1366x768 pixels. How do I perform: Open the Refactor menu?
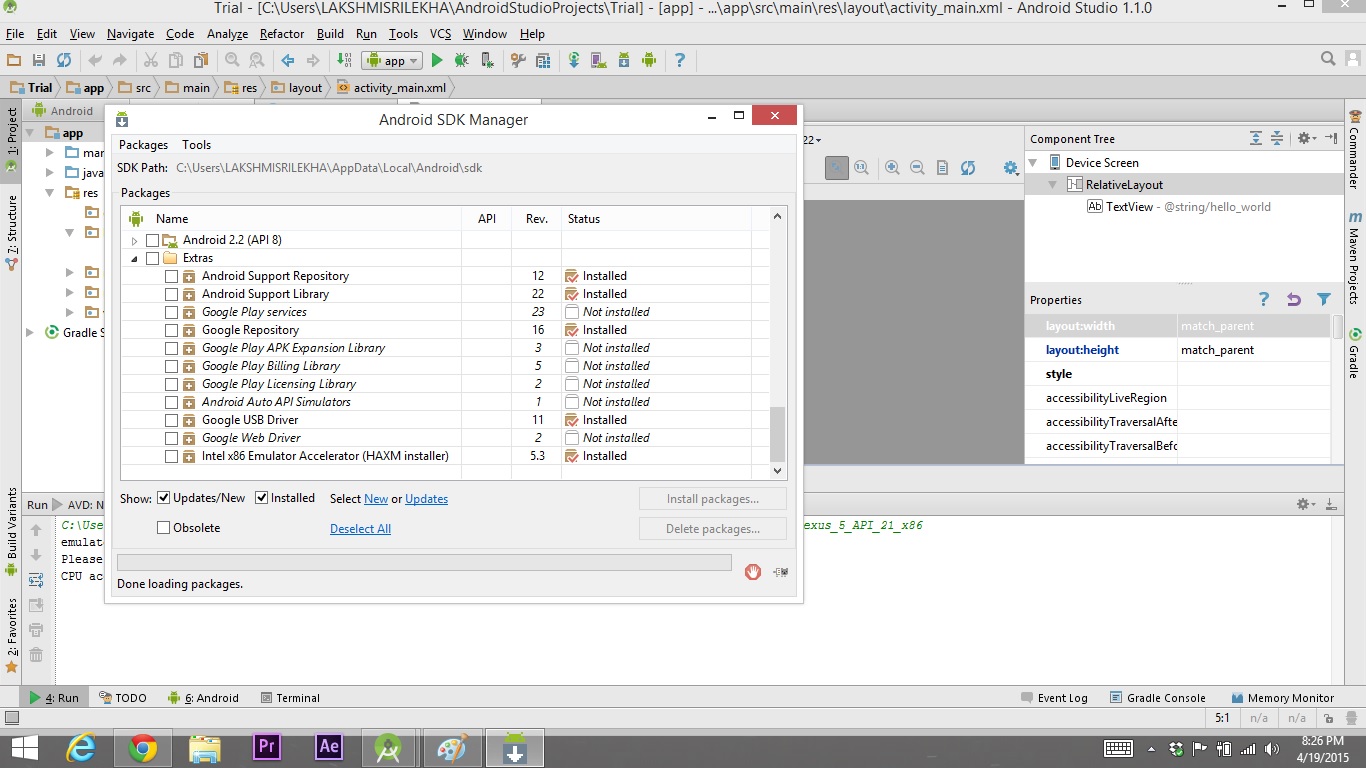[282, 34]
